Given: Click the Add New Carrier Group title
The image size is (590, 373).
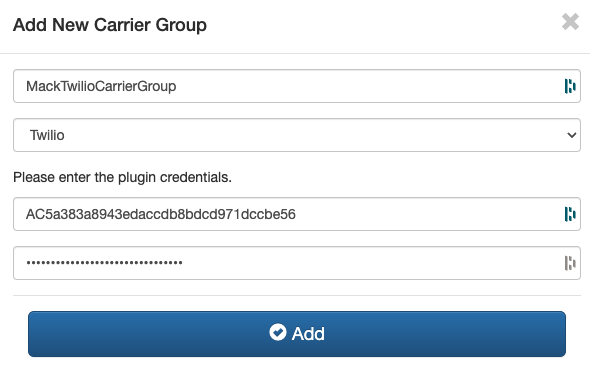Looking at the screenshot, I should pos(110,25).
